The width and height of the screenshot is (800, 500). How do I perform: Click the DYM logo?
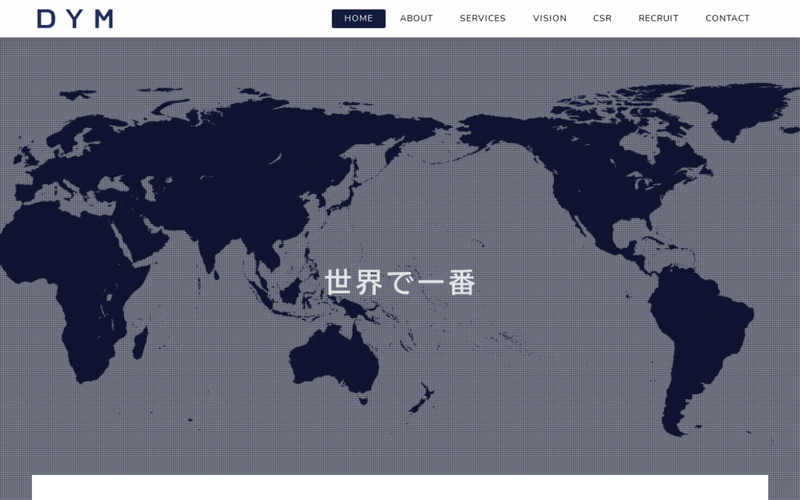(x=75, y=19)
